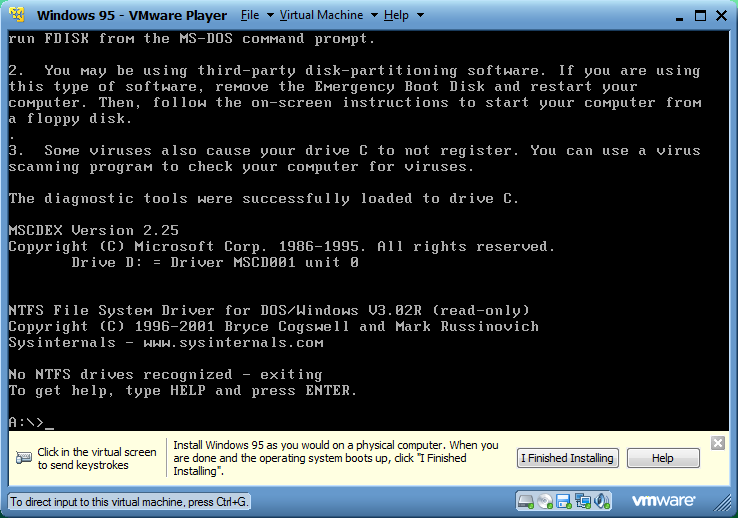
Task: Click 'Click in the virtual screen' hint text
Action: click(x=97, y=458)
